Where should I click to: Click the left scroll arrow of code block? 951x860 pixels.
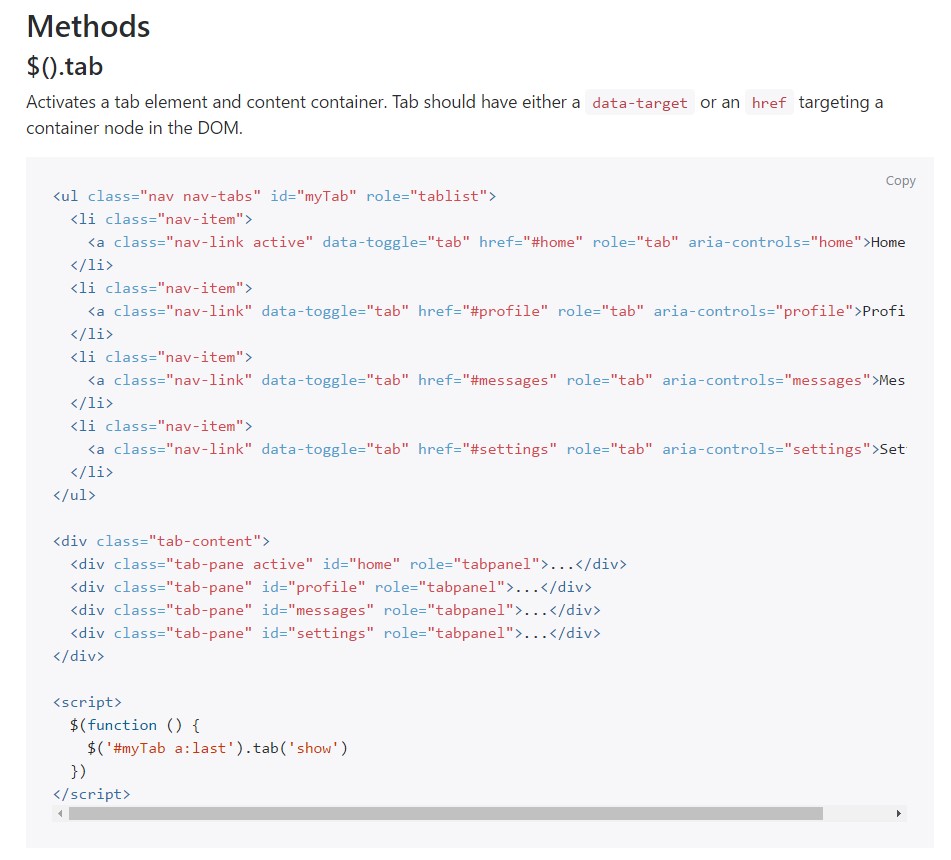coord(59,813)
